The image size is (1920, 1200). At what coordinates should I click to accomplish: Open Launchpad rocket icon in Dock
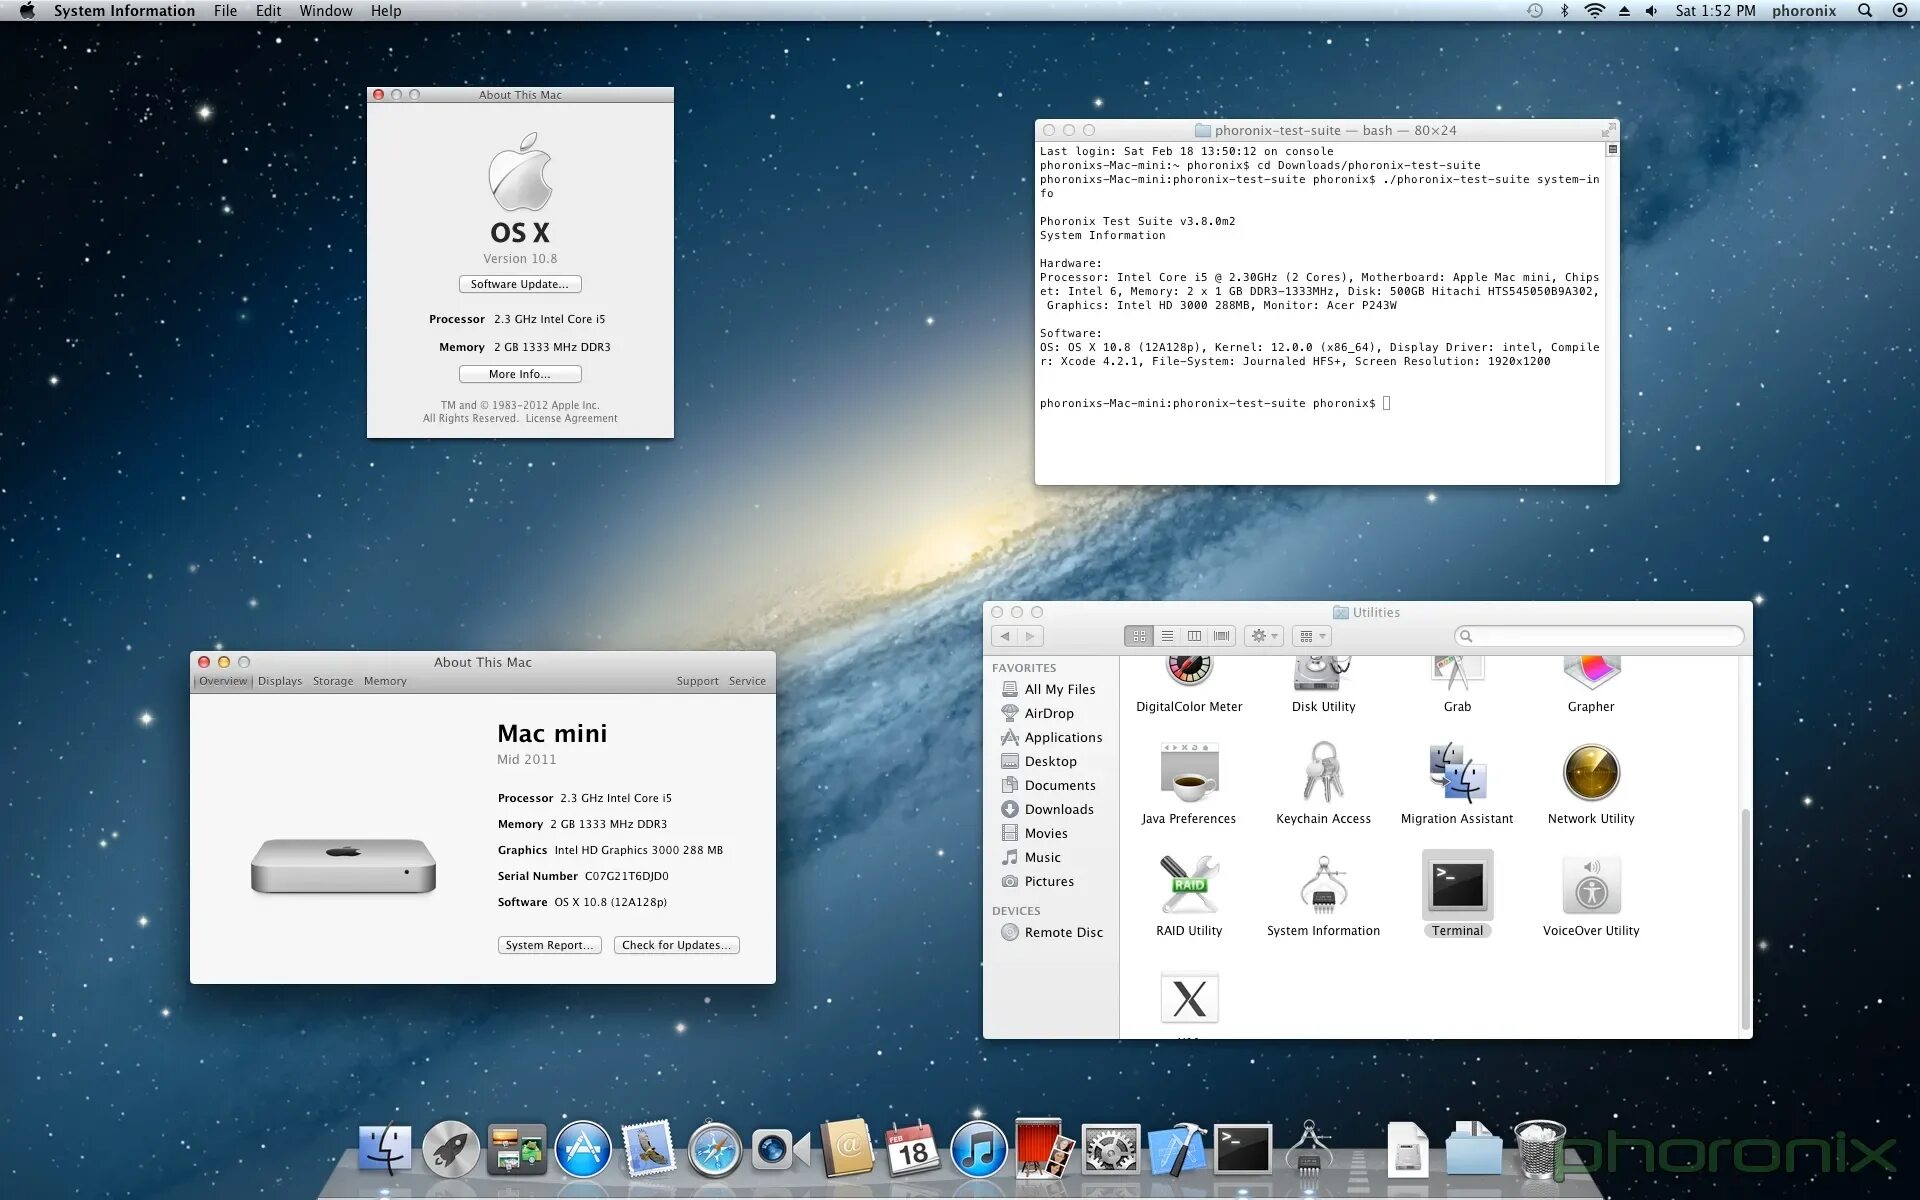point(451,1148)
